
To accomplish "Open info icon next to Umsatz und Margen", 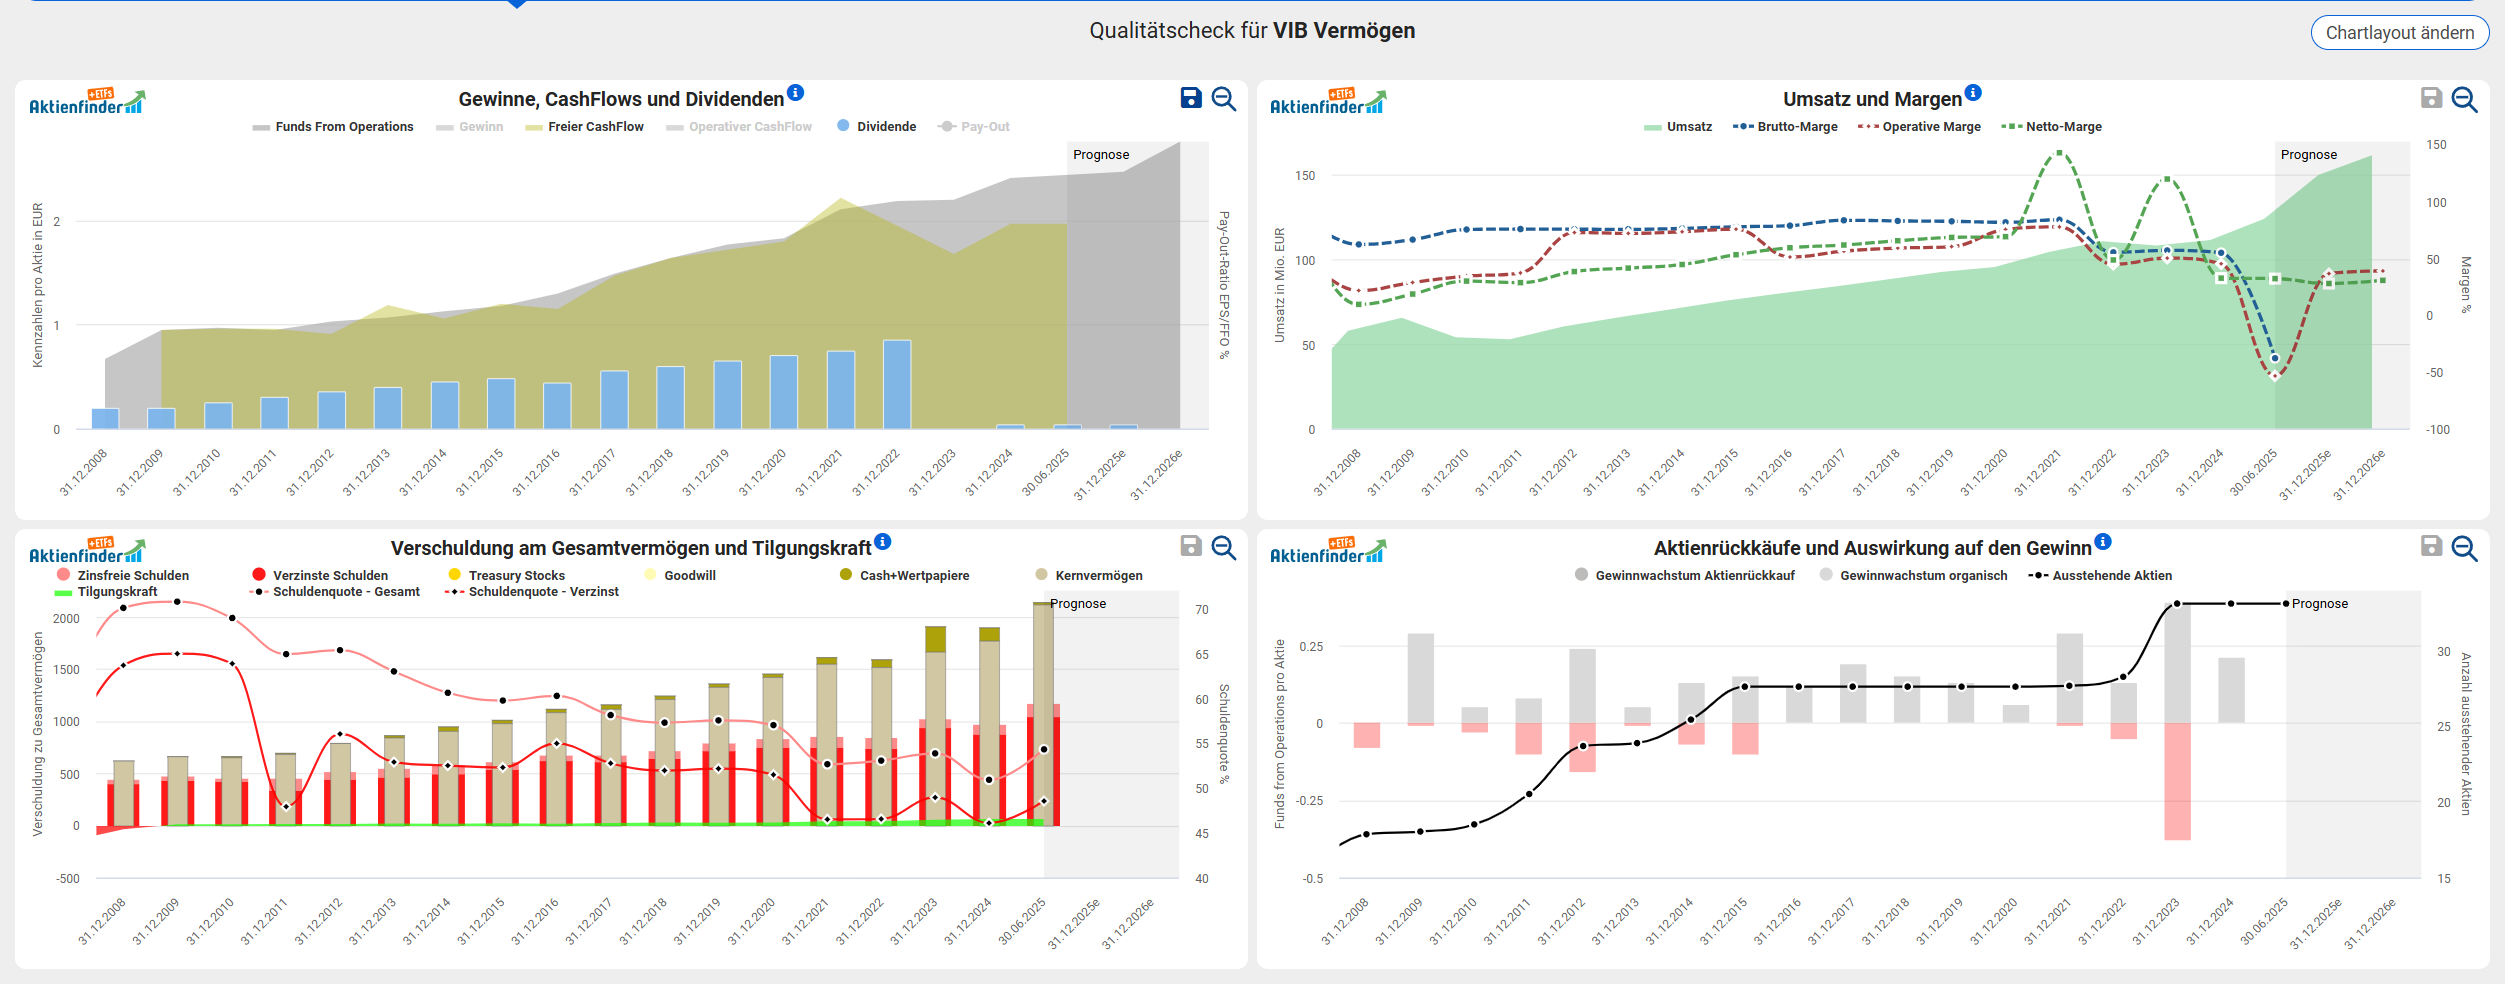I will [x=1973, y=93].
